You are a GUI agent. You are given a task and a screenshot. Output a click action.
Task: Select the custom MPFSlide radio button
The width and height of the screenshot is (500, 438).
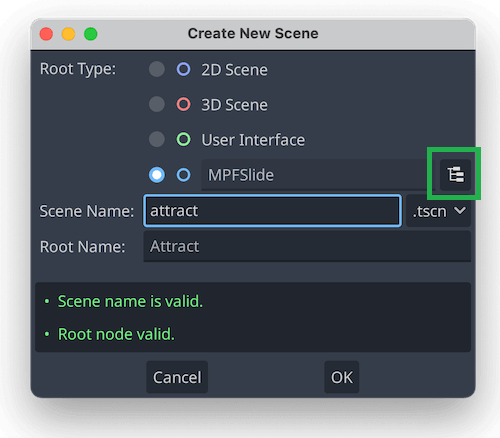coord(157,175)
